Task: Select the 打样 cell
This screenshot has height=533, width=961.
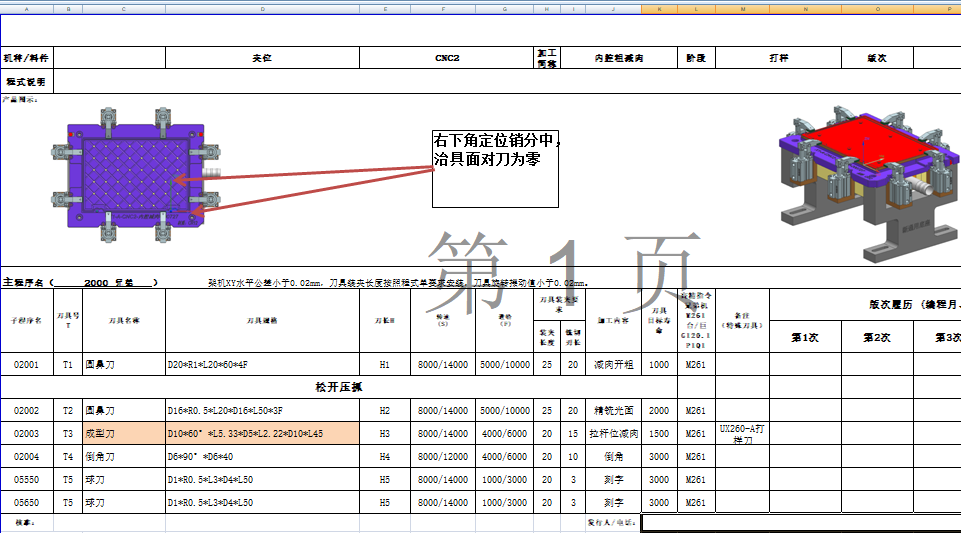Action: click(x=778, y=58)
